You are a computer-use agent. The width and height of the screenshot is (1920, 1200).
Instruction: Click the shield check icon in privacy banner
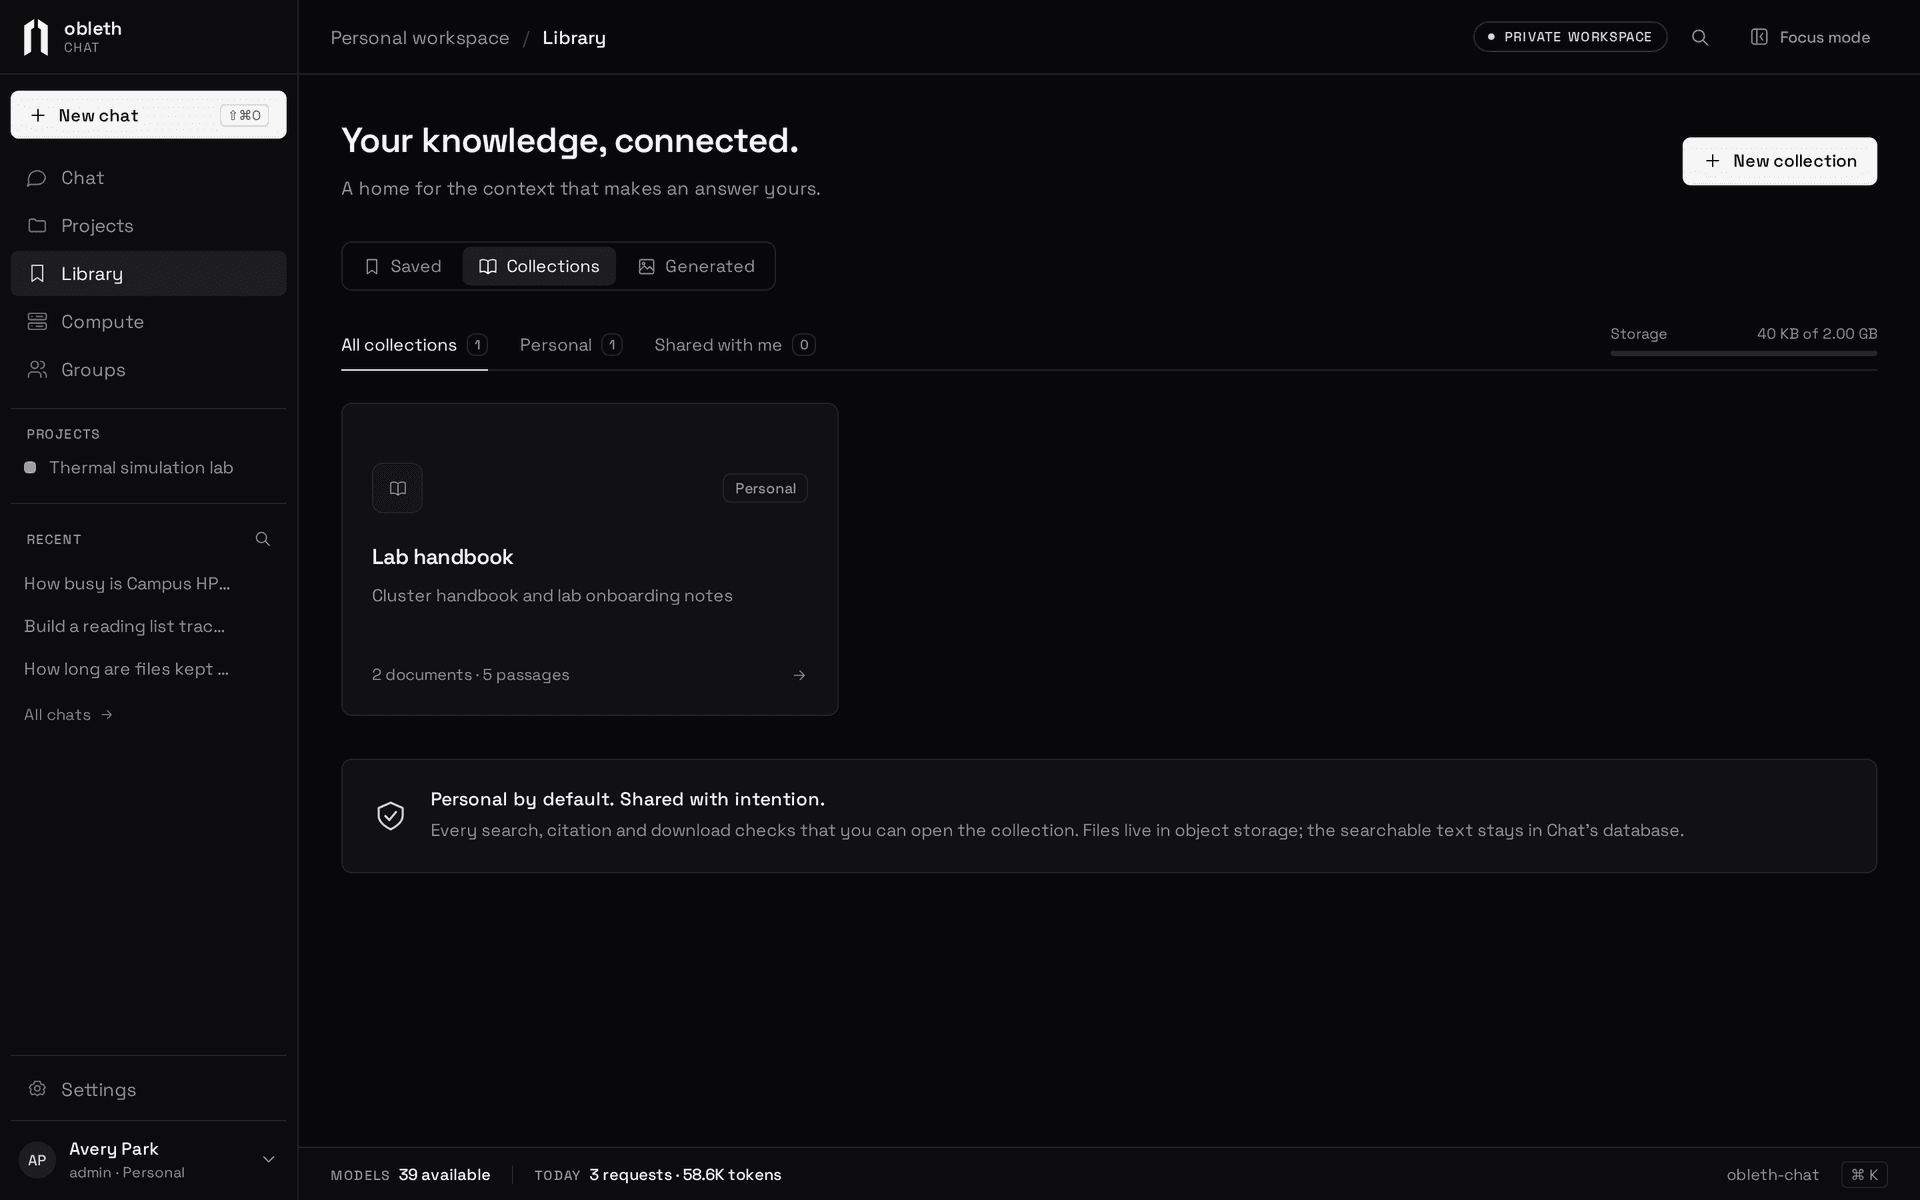390,816
